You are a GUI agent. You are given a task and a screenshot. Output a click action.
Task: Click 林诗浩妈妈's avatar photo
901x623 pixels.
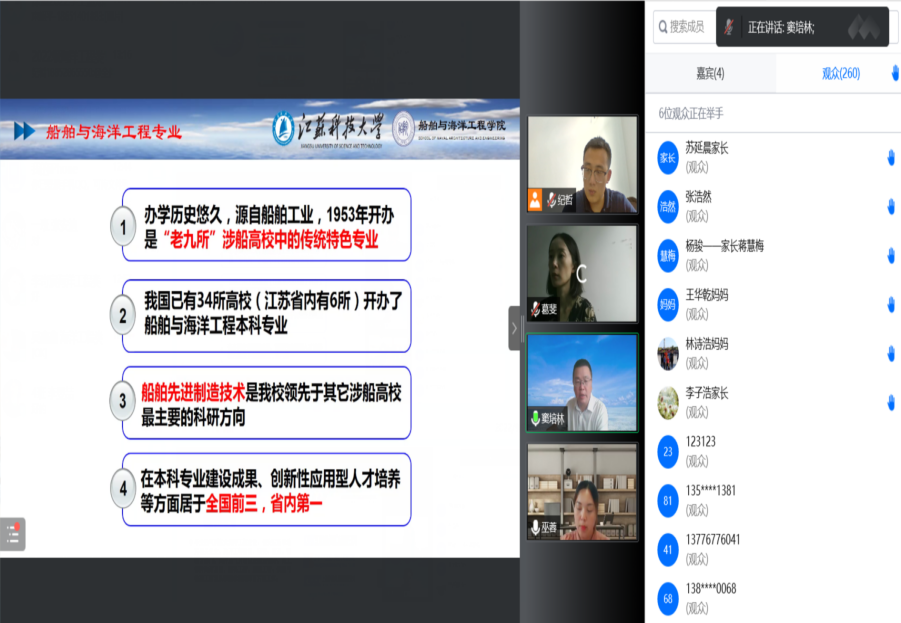[668, 353]
